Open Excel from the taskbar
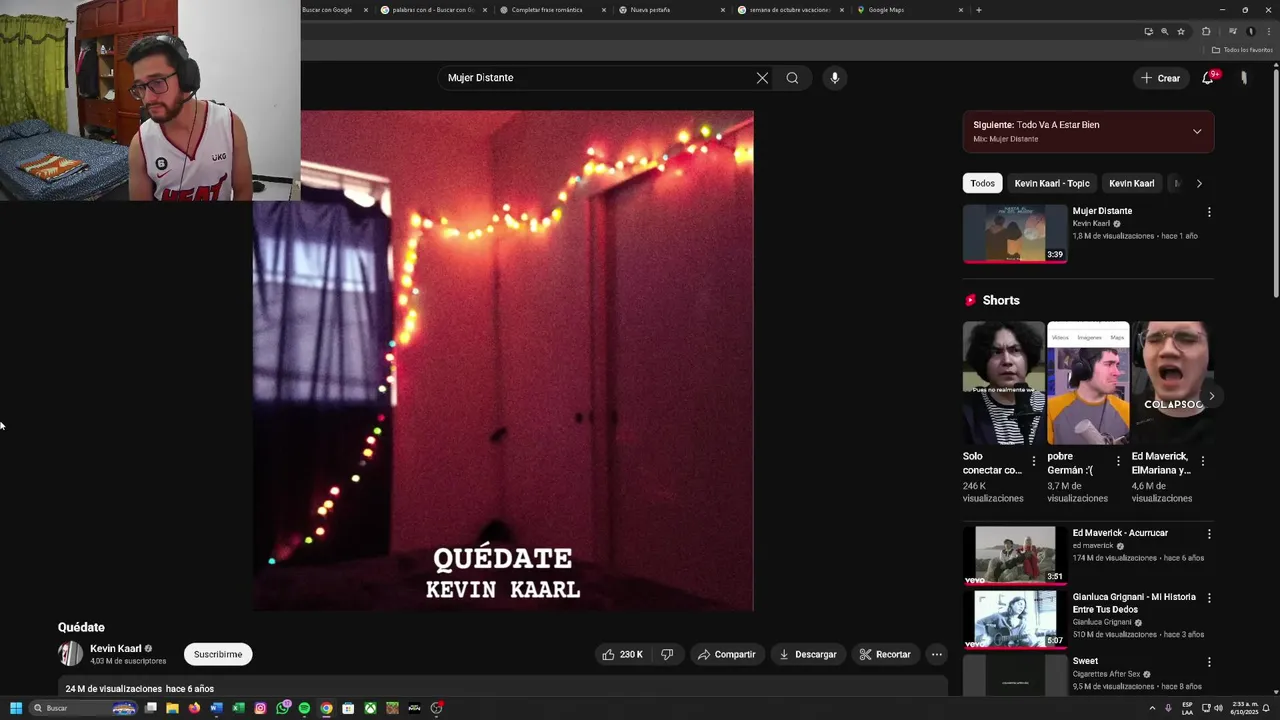Viewport: 1280px width, 720px height. click(x=238, y=708)
